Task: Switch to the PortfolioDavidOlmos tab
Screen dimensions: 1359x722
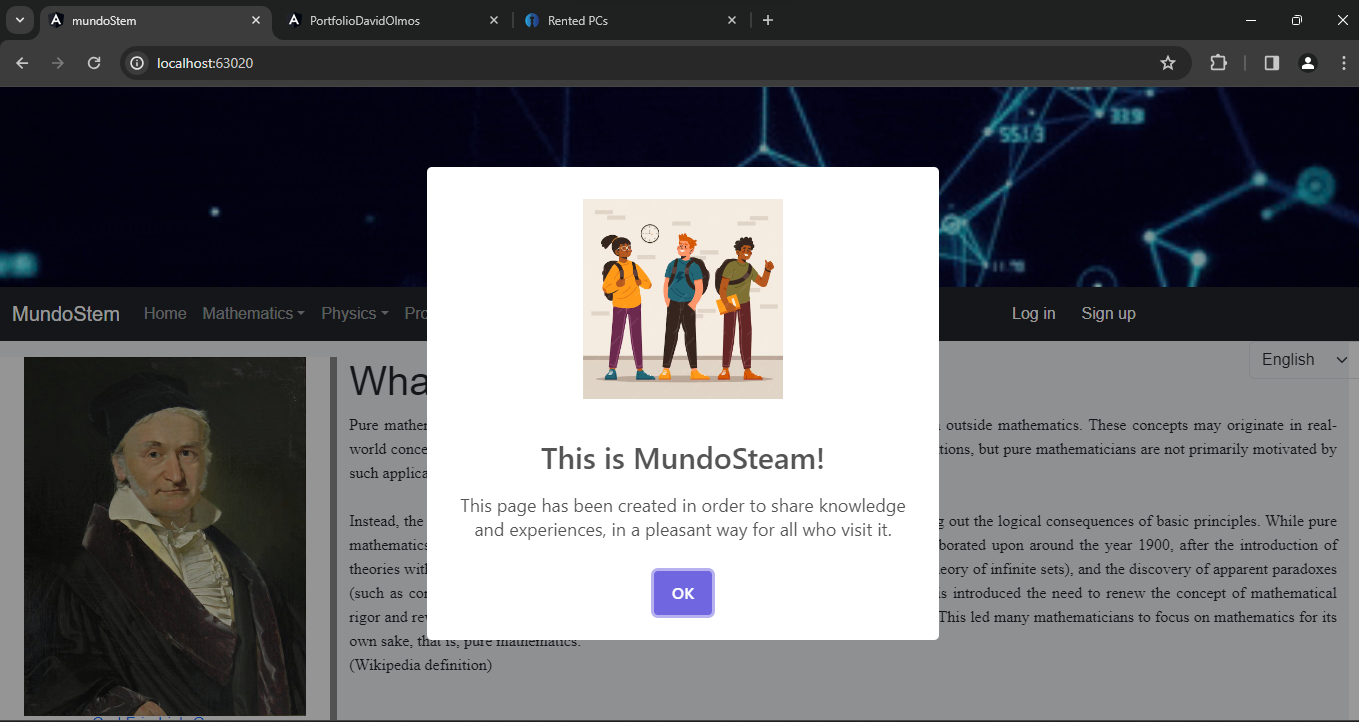Action: tap(393, 20)
